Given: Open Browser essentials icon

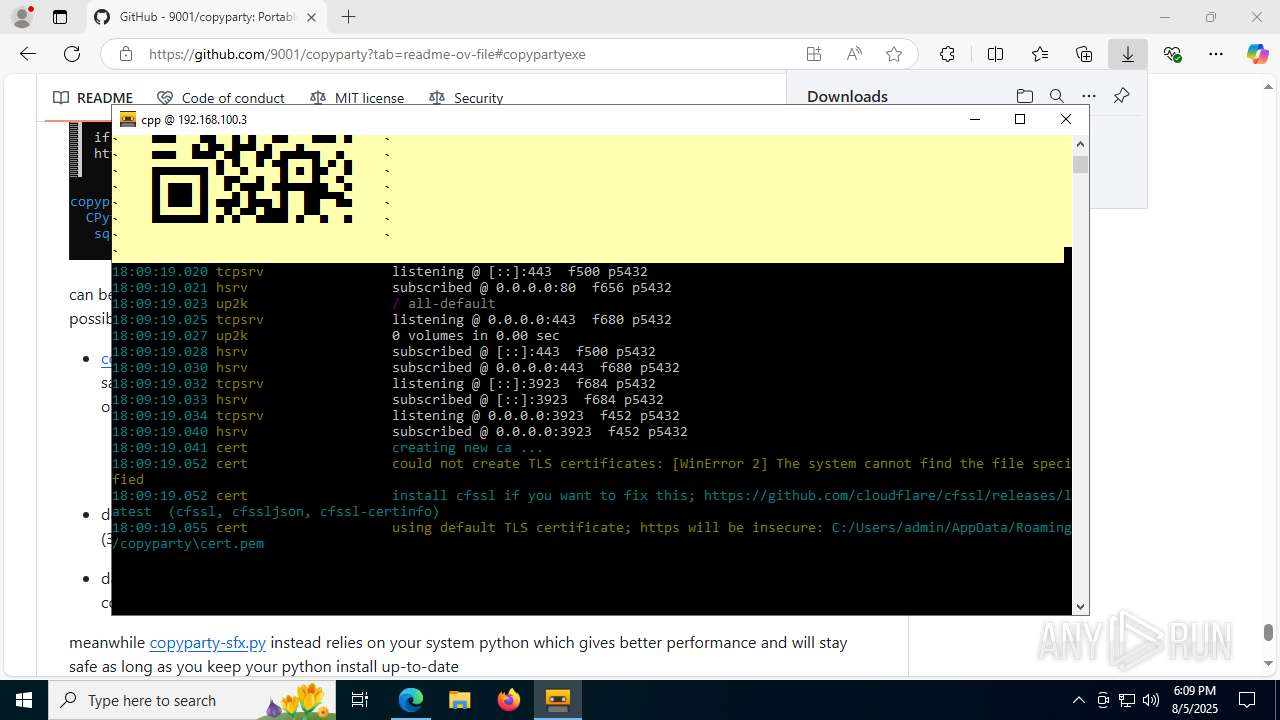Looking at the screenshot, I should tap(1172, 54).
